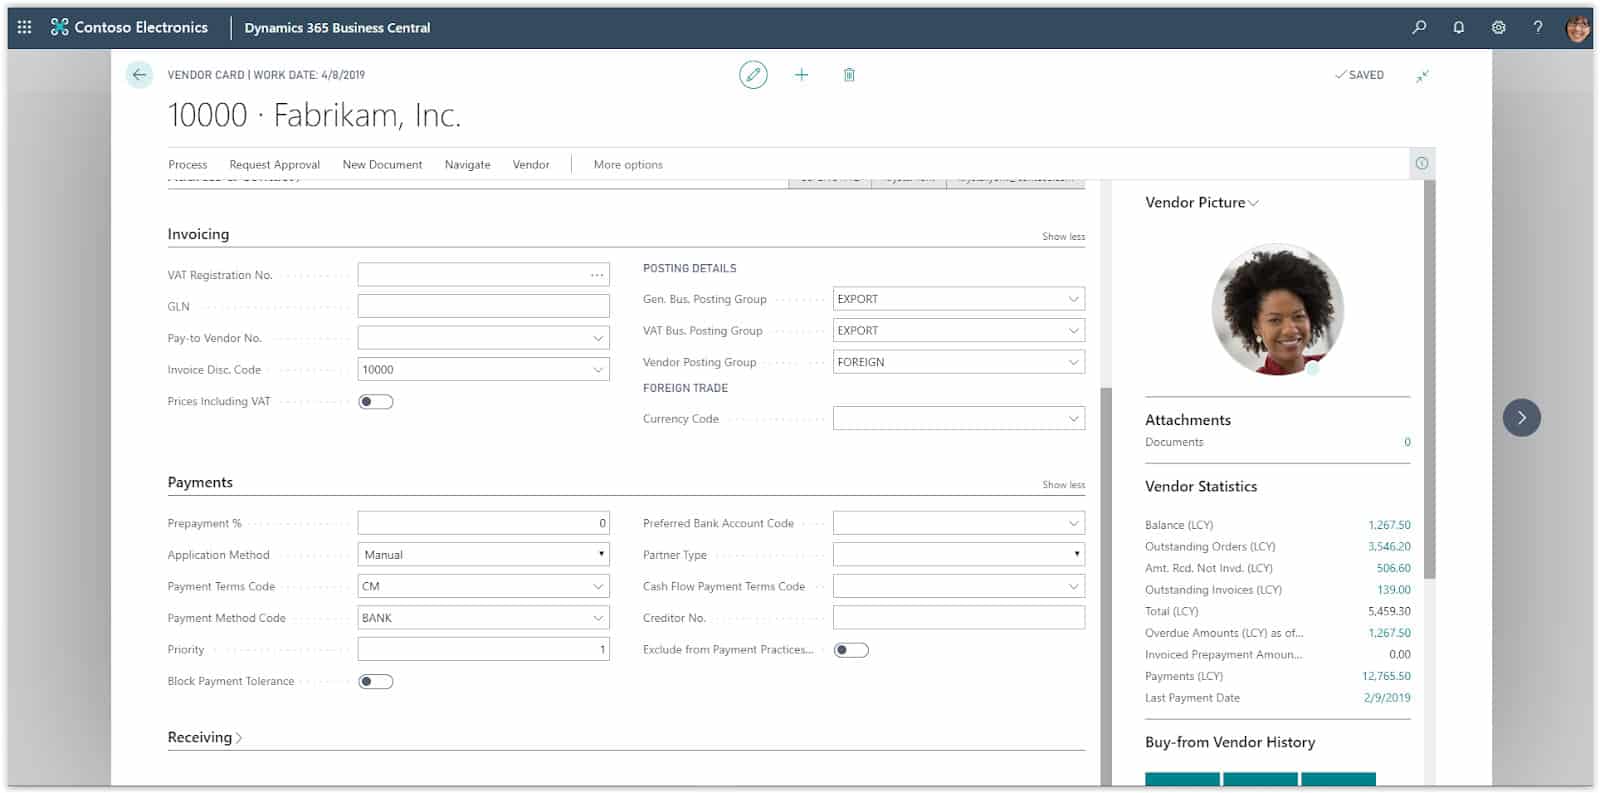Open Attachments Documents count 0

tap(1407, 442)
